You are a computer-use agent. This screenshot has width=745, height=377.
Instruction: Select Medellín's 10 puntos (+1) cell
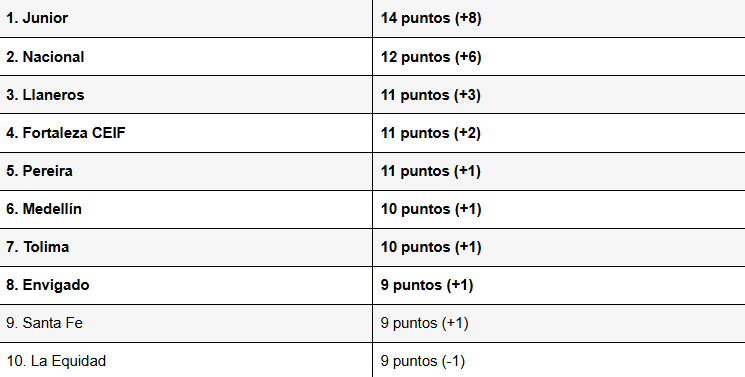(559, 209)
